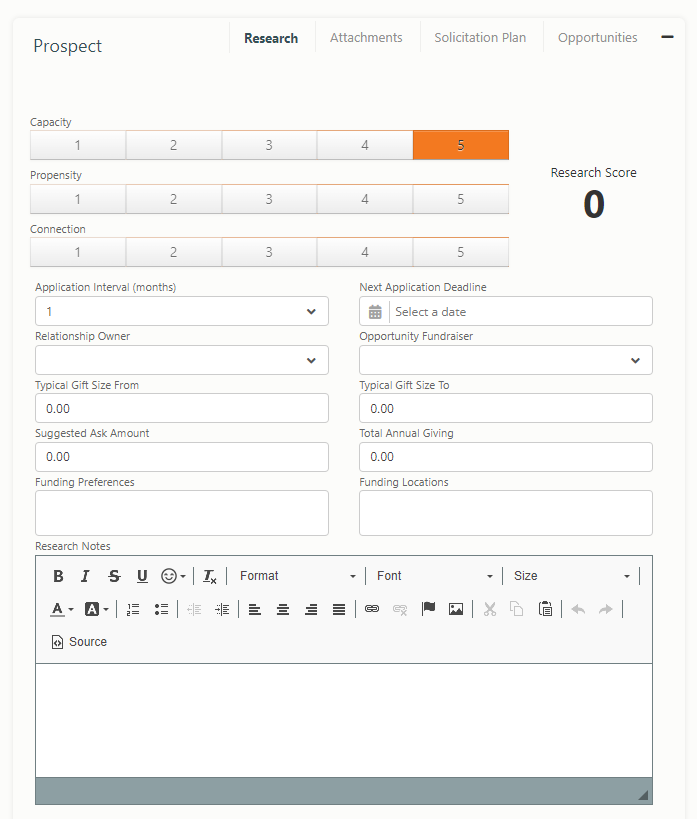
Task: Open the Format dropdown
Action: [x=298, y=576]
